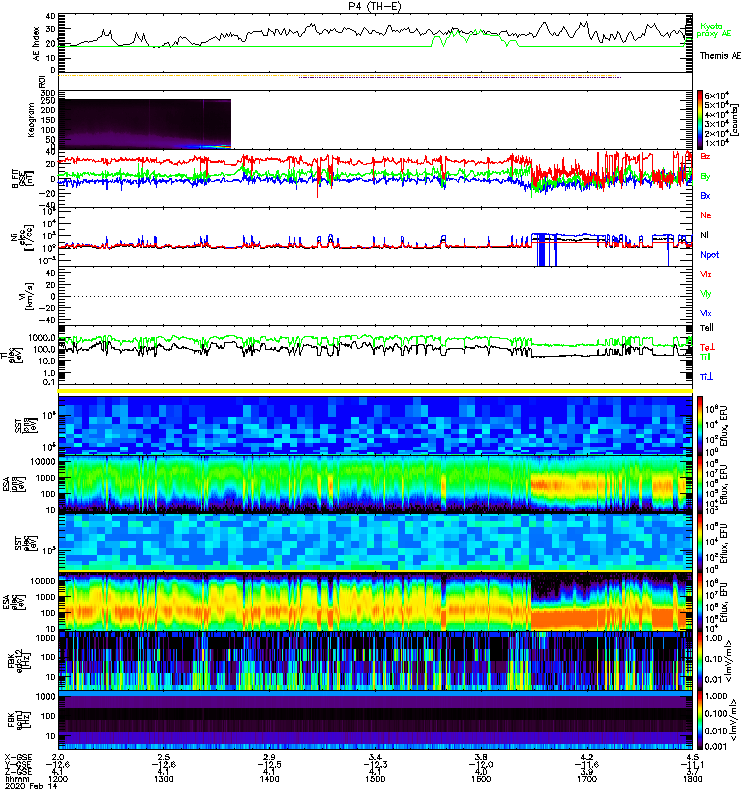Image resolution: width=750 pixels, height=800 pixels.
Task: Click the 1300 time tick label
Action: (x=163, y=779)
